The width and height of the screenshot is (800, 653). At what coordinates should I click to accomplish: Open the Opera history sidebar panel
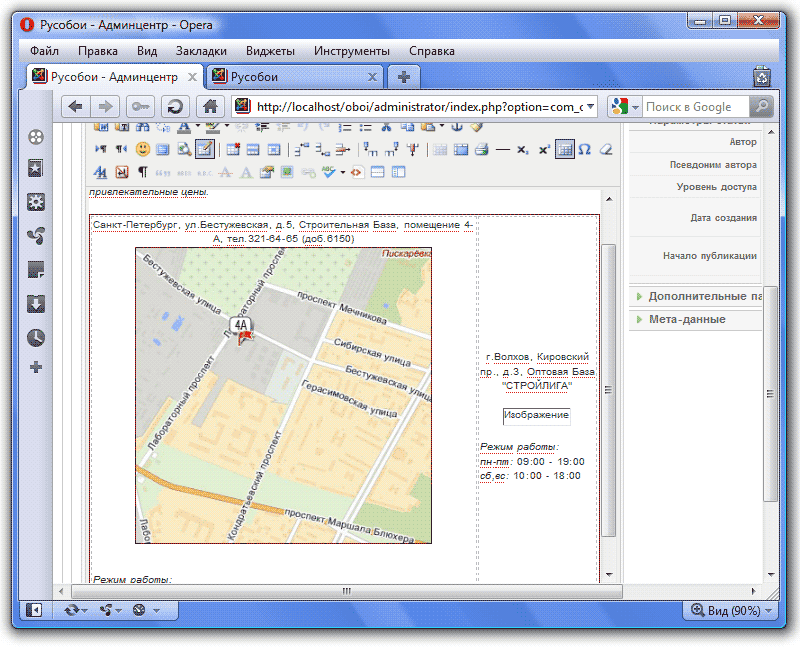pos(36,337)
